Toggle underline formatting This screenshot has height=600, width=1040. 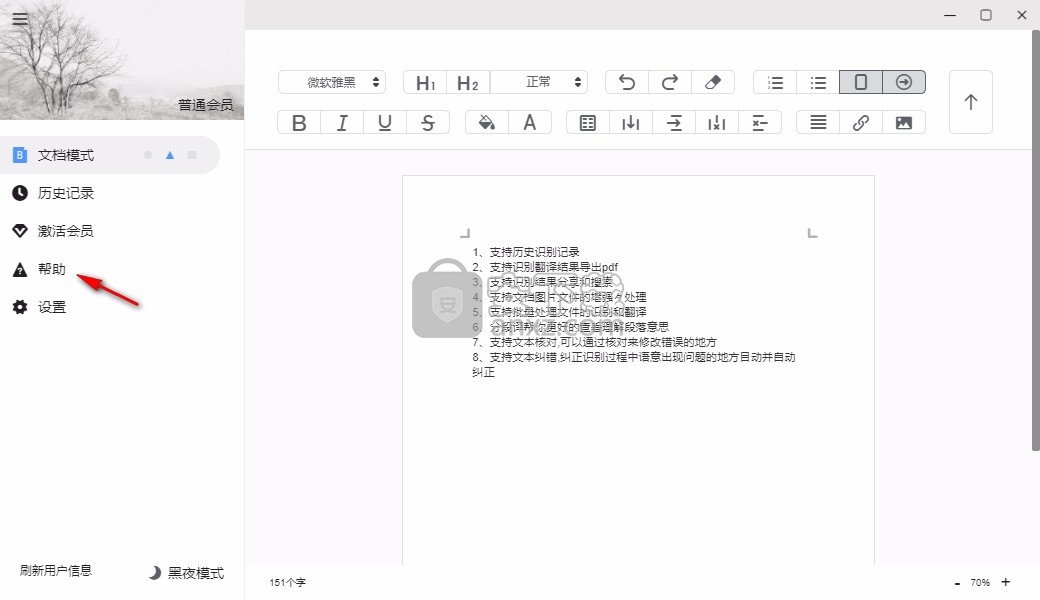tap(385, 123)
